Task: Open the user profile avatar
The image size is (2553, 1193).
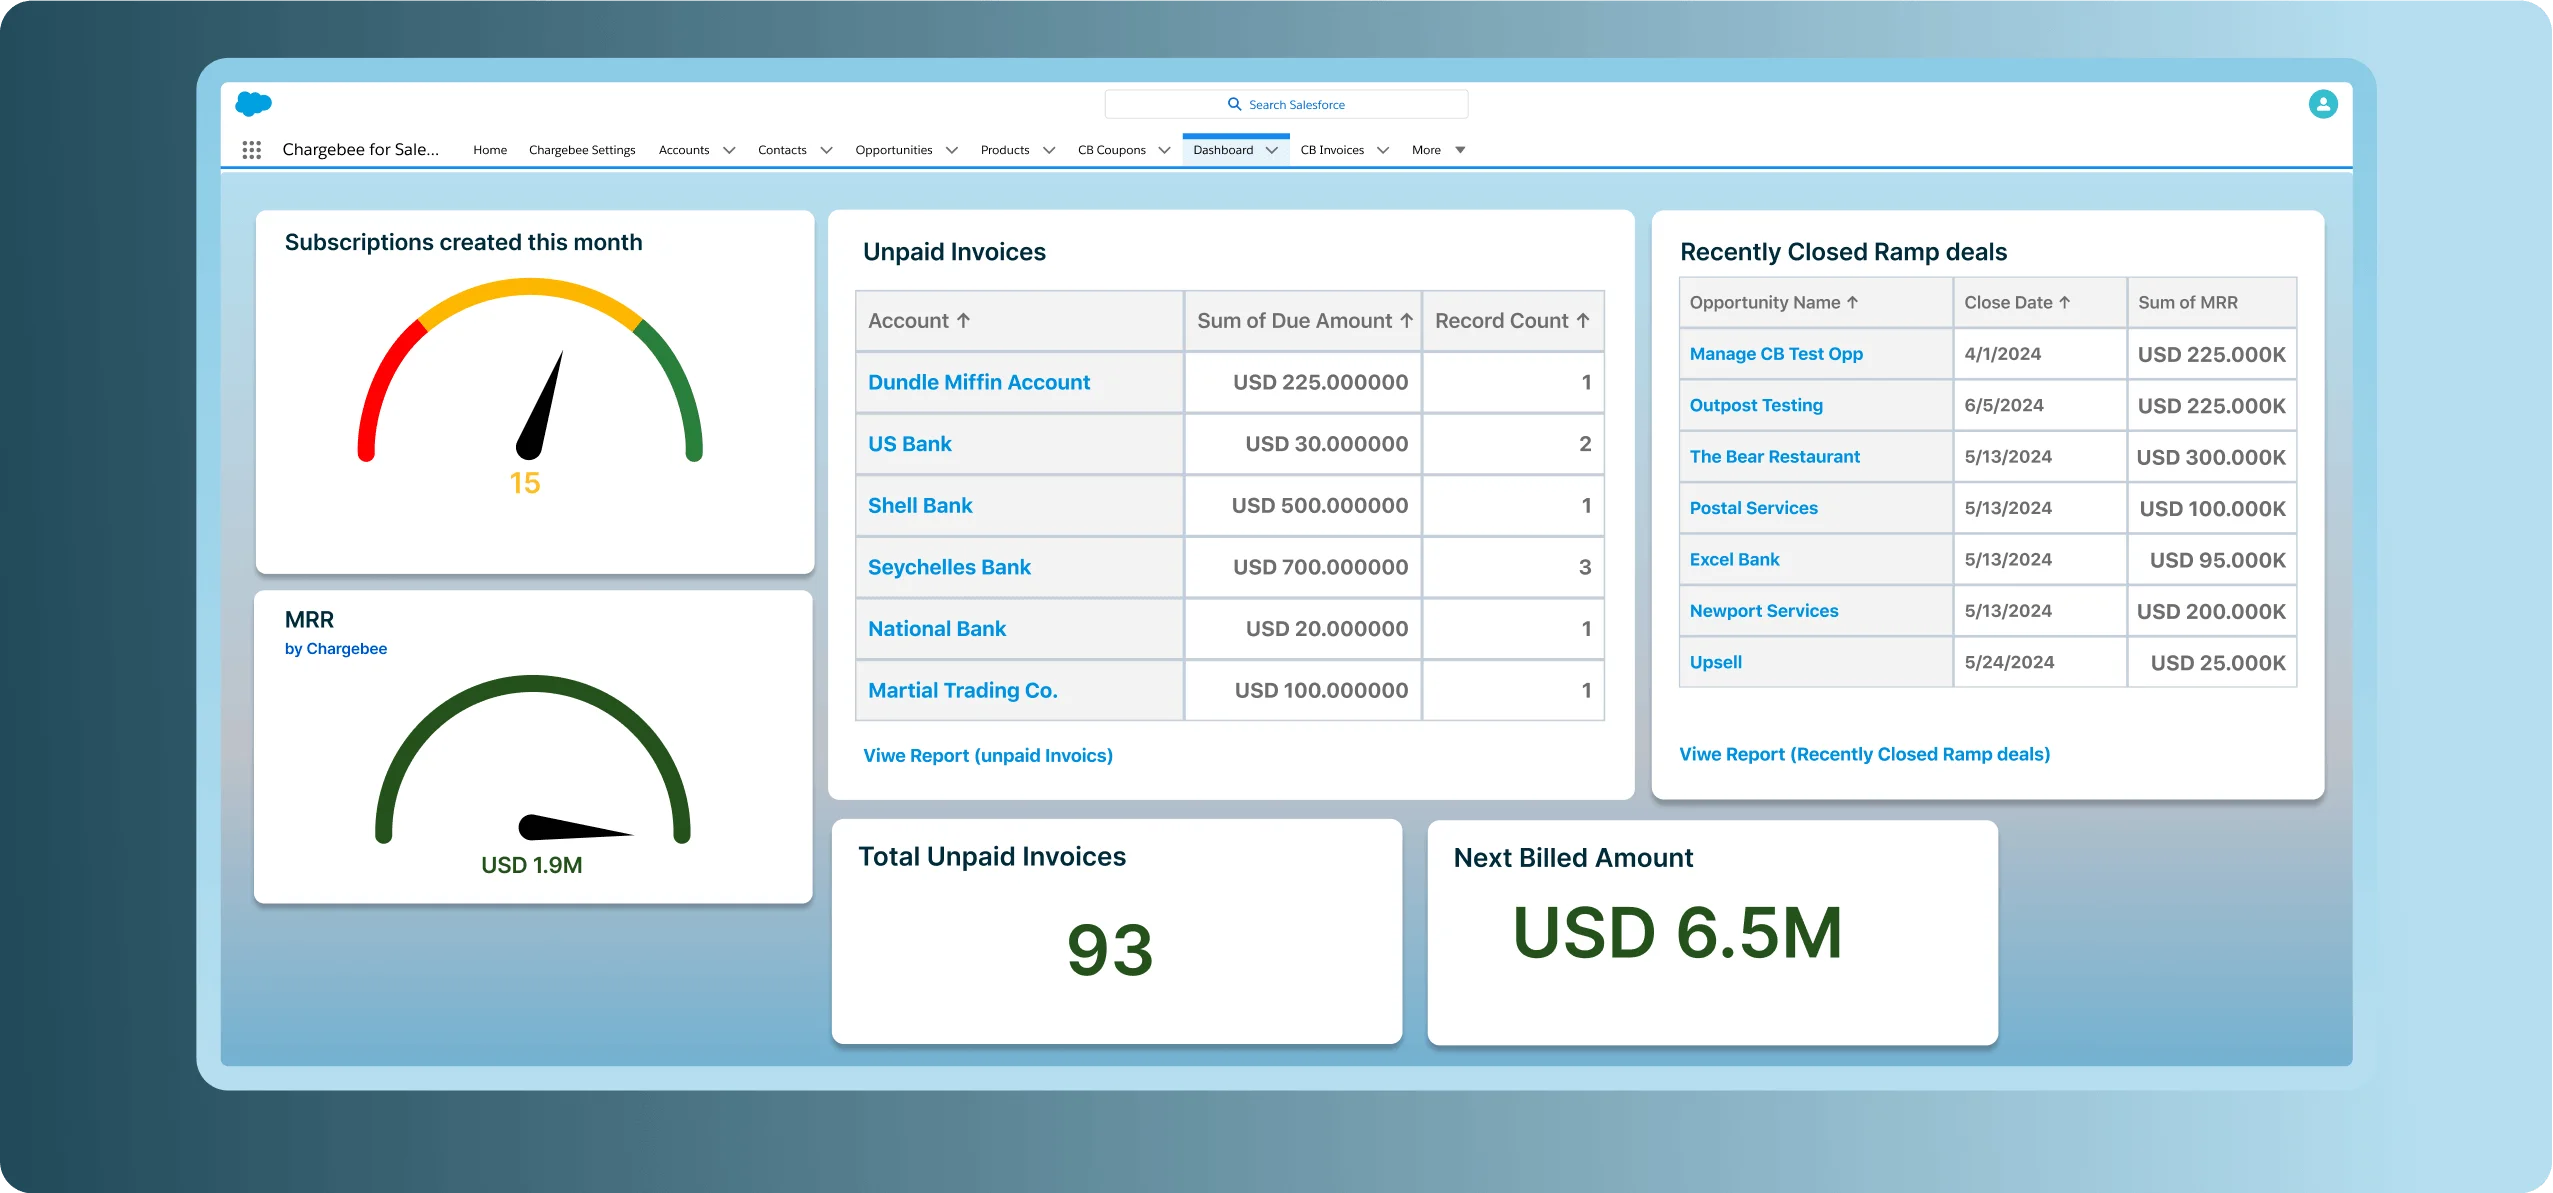Action: [x=2322, y=104]
